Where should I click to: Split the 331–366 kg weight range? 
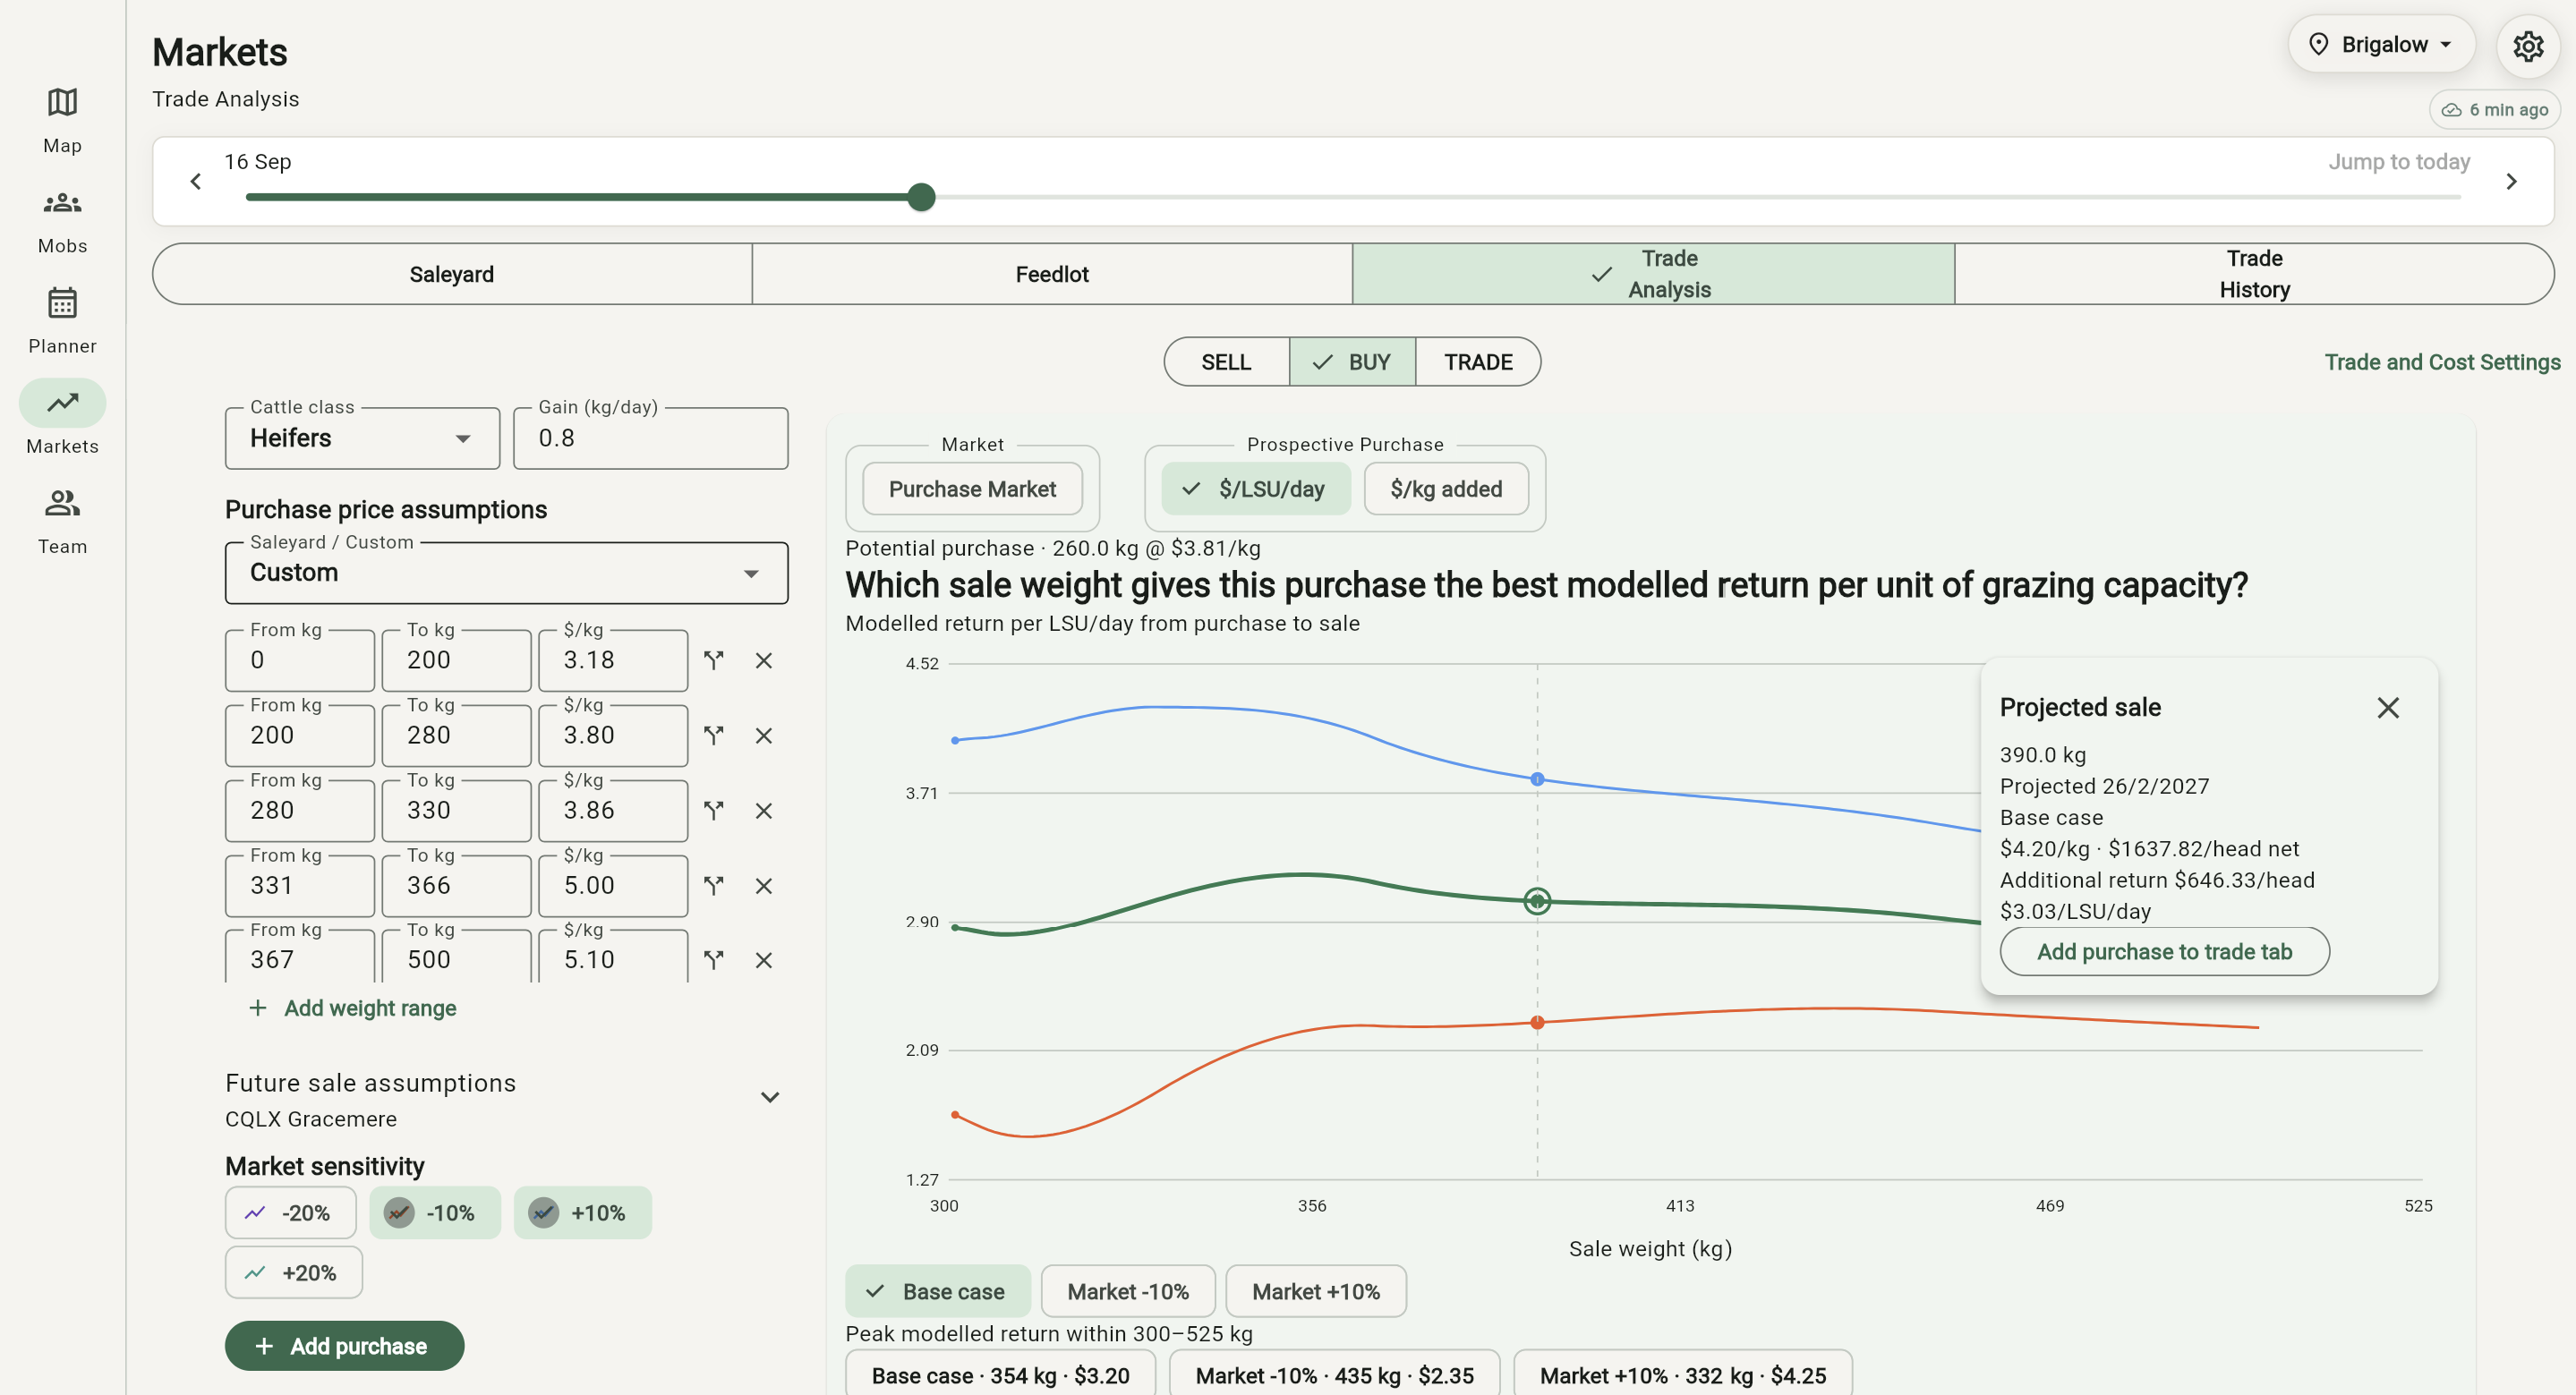coord(713,885)
